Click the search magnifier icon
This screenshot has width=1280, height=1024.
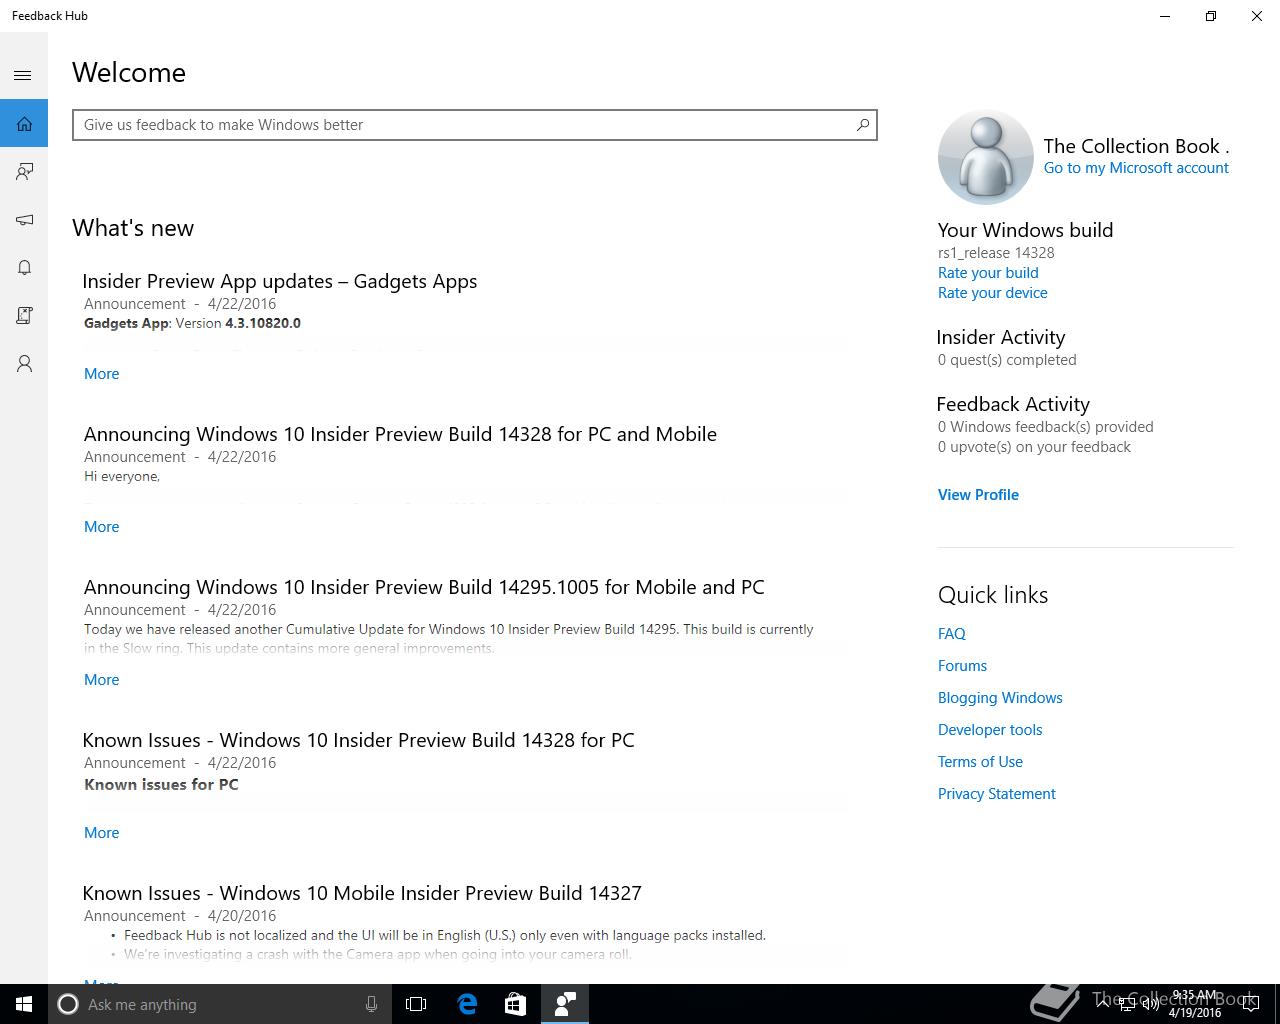click(862, 125)
